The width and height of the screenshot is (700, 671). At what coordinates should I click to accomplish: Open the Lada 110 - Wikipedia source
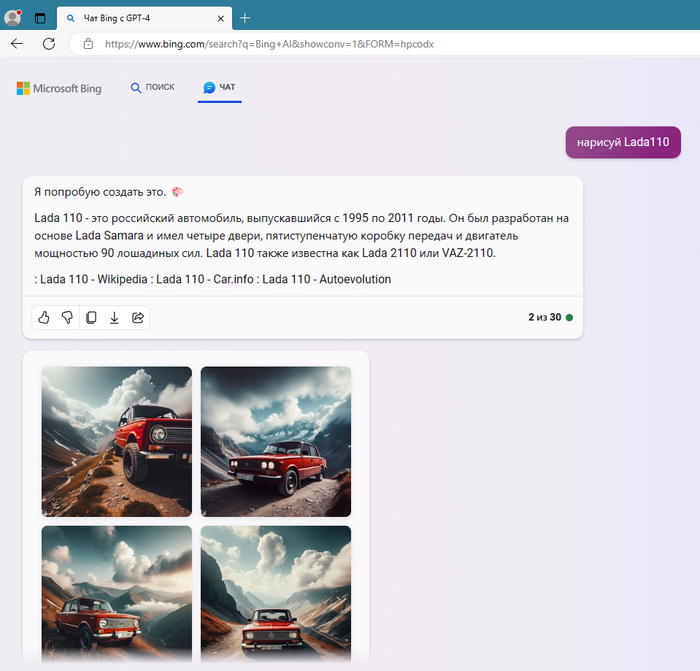94,279
